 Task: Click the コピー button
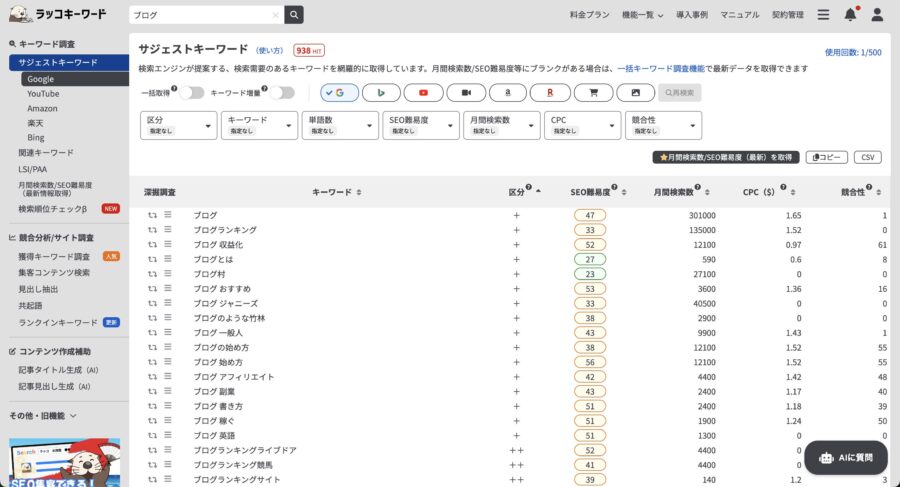pyautogui.click(x=827, y=157)
